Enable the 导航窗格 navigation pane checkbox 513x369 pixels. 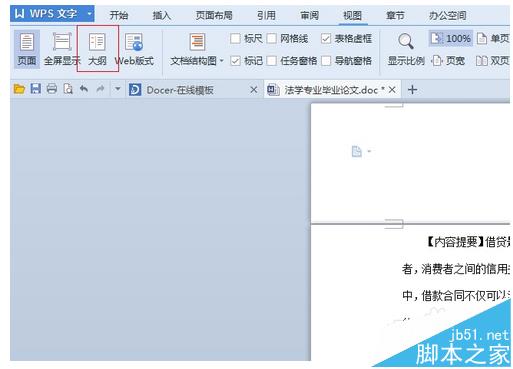pos(326,61)
